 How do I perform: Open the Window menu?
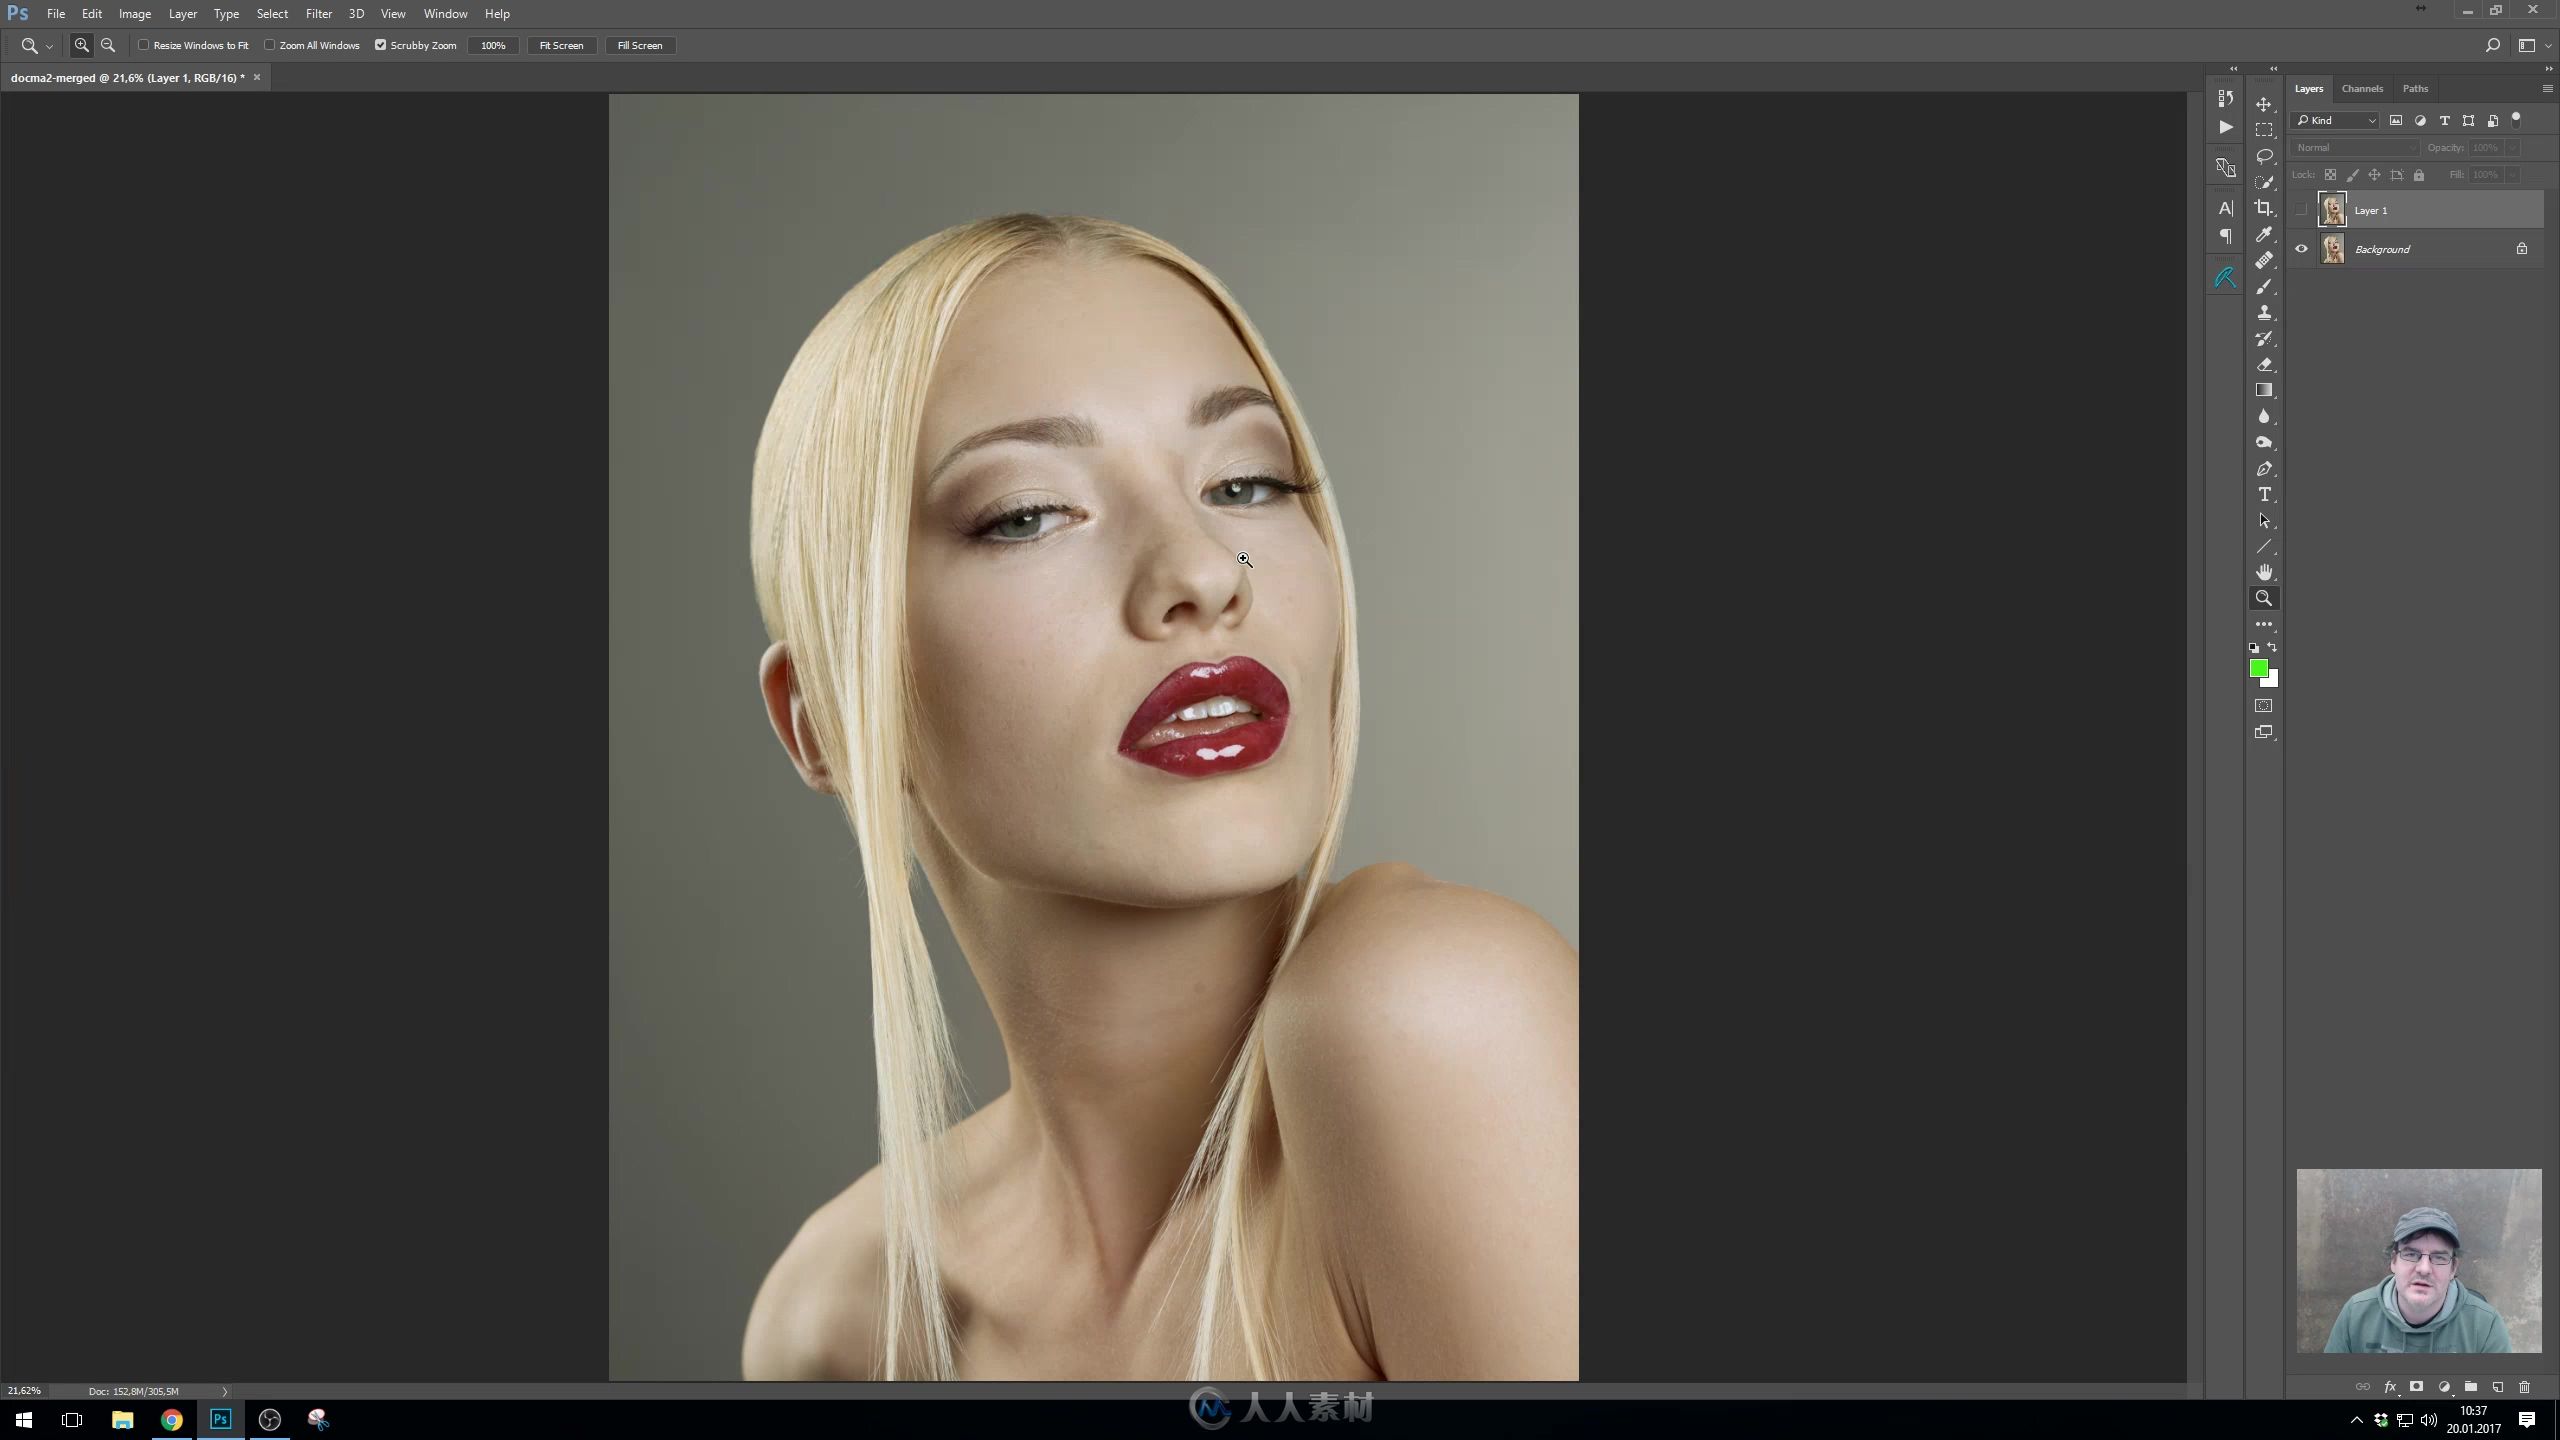tap(445, 14)
